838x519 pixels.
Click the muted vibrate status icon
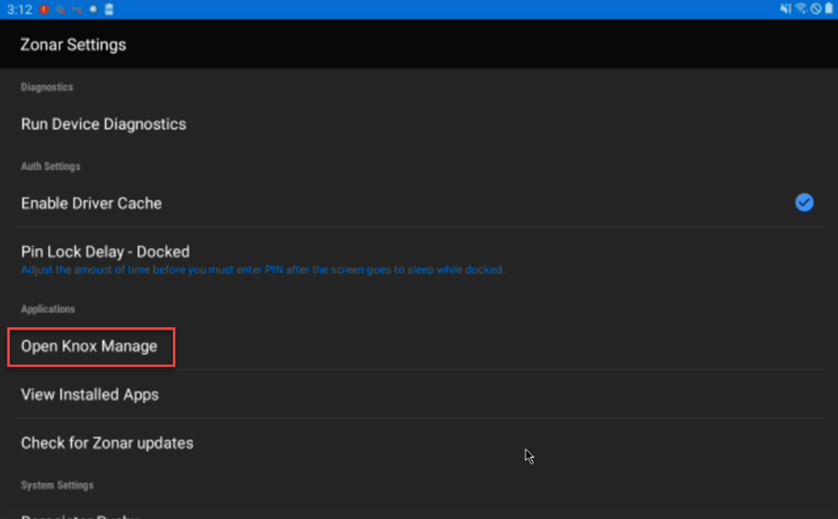tap(785, 9)
